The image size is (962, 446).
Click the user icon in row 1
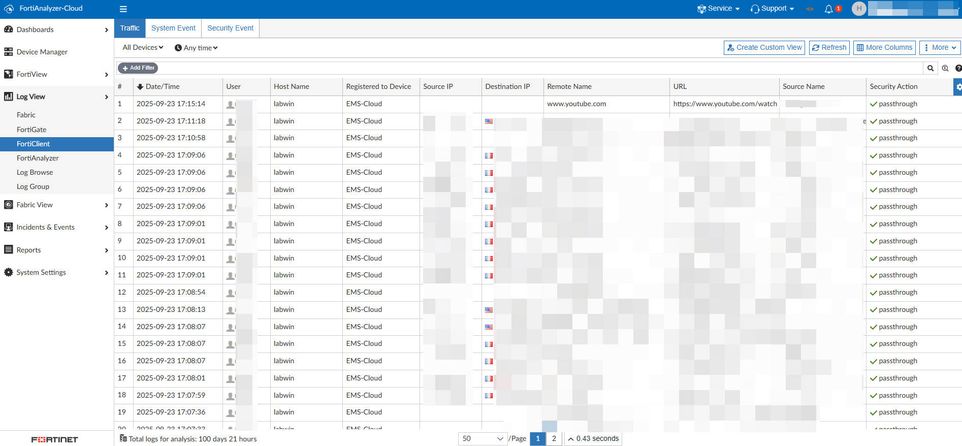coord(231,104)
